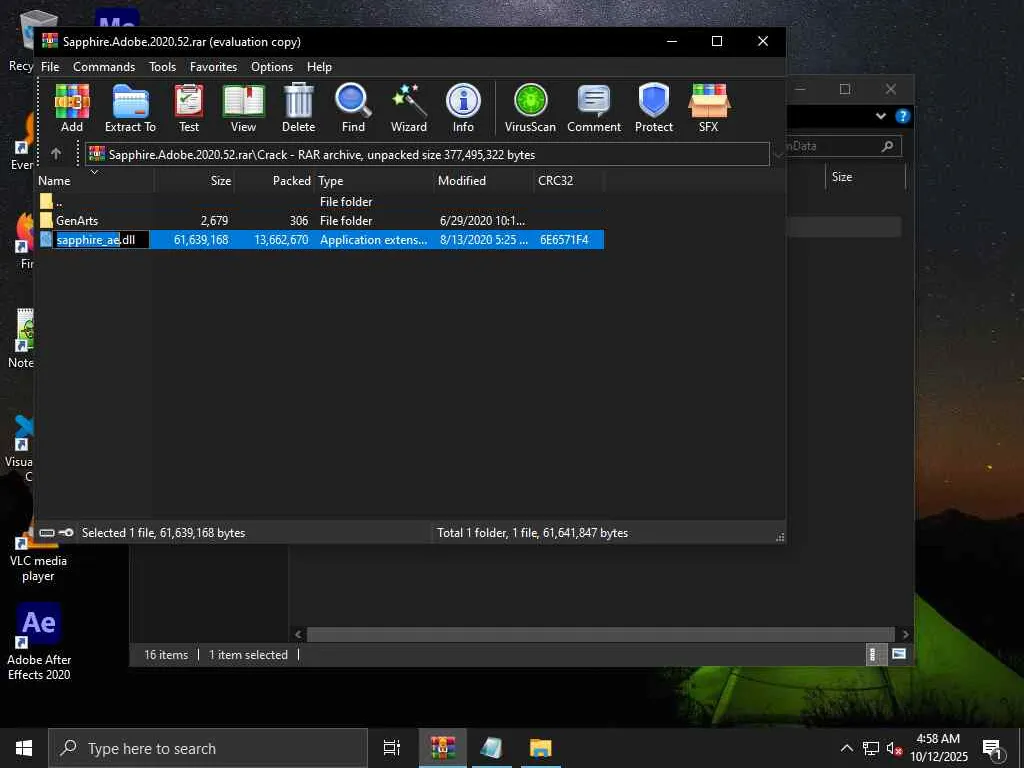Image resolution: width=1024 pixels, height=768 pixels.
Task: Click the notepad-like taskbar app icon
Action: 492,748
